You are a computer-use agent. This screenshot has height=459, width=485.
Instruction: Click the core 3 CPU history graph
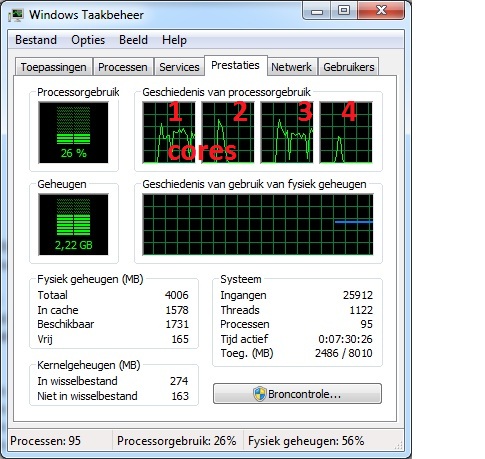click(287, 133)
